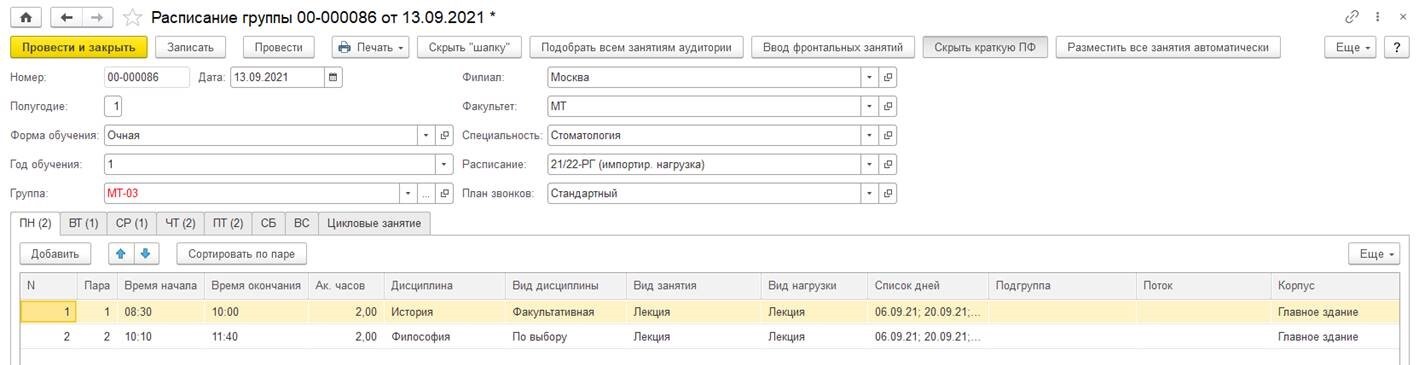Navigate back with the left arrow
Image resolution: width=1425 pixels, height=365 pixels.
tap(66, 17)
